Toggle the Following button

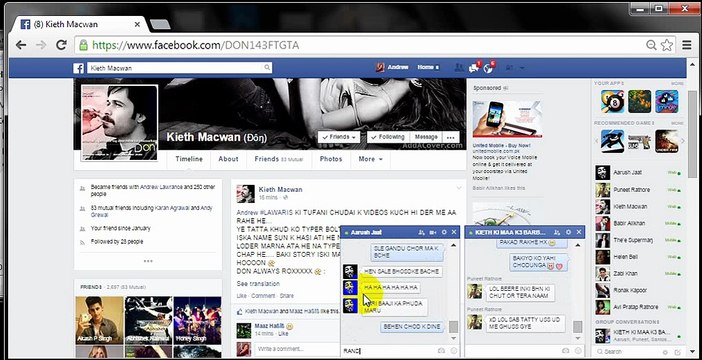pos(388,137)
